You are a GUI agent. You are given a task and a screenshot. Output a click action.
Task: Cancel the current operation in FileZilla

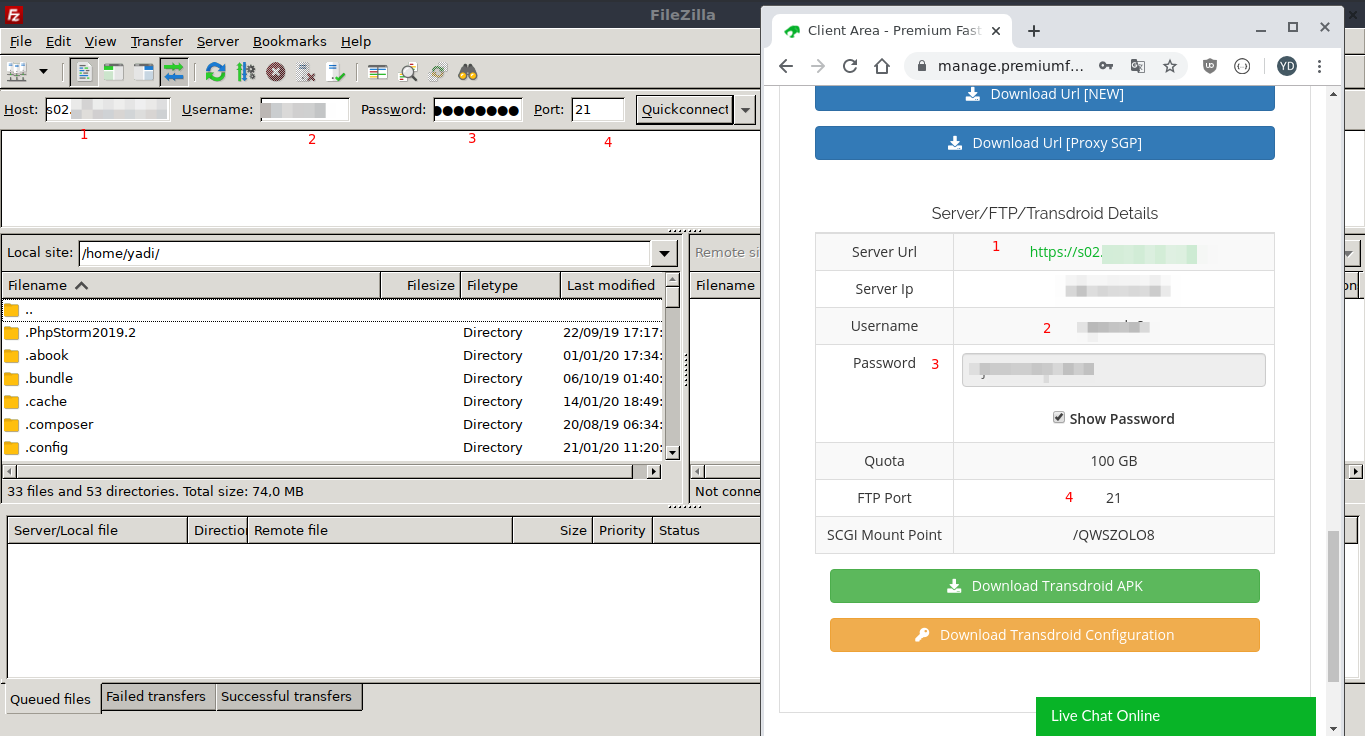(276, 72)
